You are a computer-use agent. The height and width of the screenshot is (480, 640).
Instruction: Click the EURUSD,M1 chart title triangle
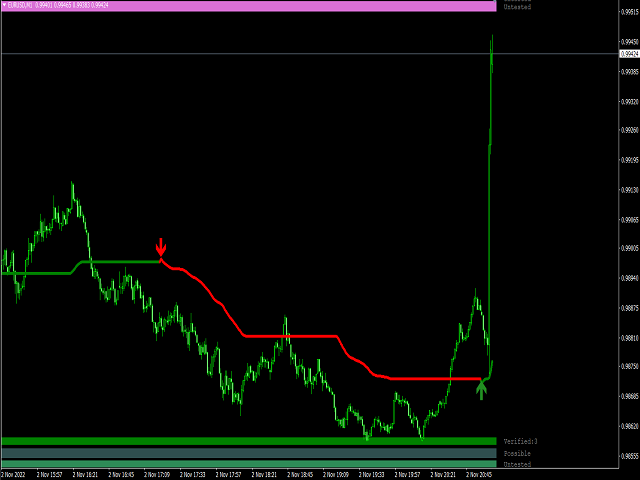click(5, 5)
